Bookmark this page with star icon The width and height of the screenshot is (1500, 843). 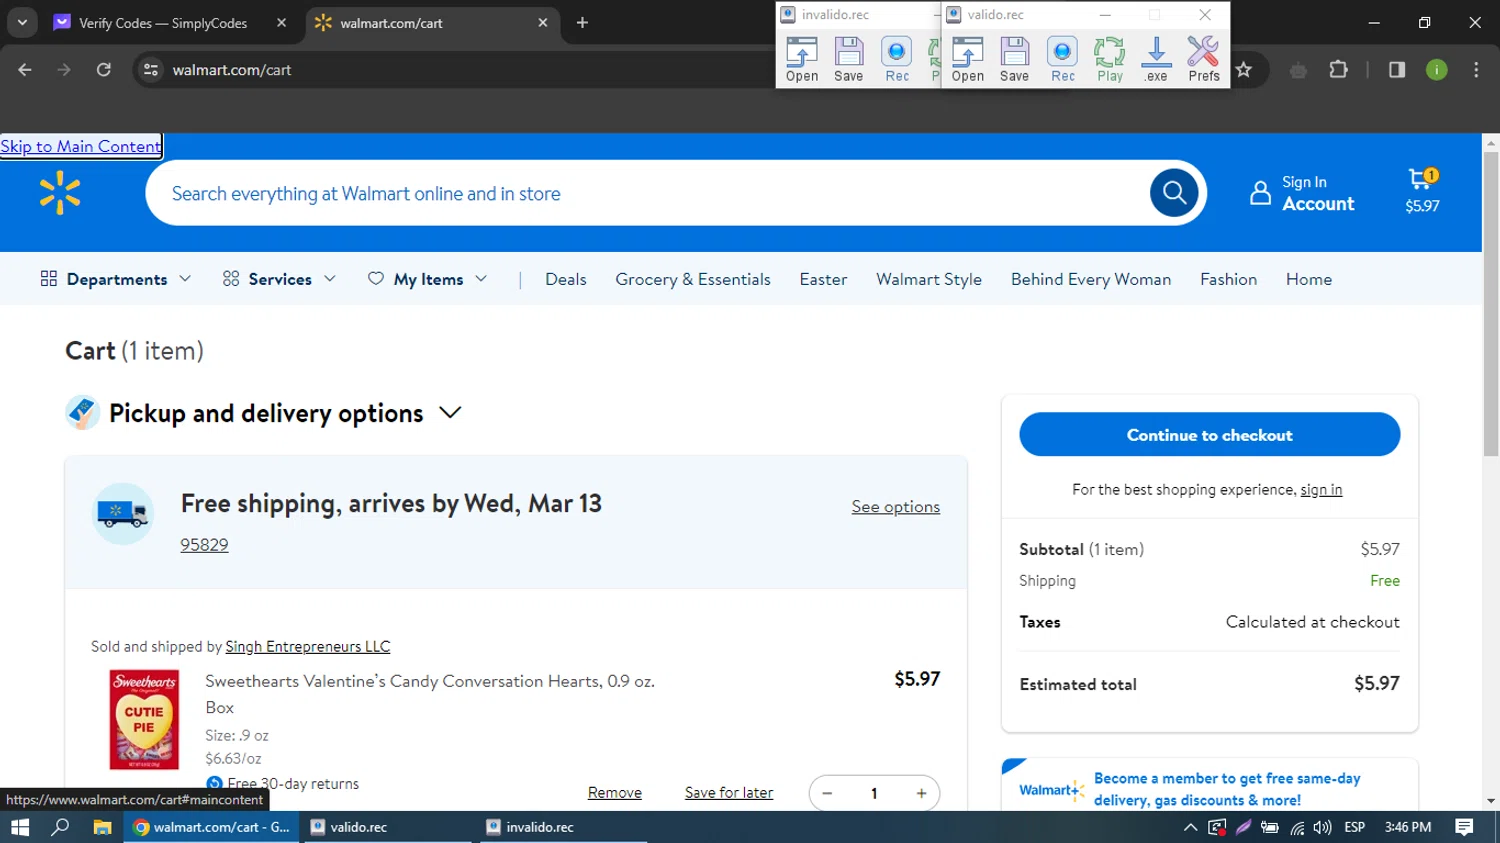(1244, 70)
